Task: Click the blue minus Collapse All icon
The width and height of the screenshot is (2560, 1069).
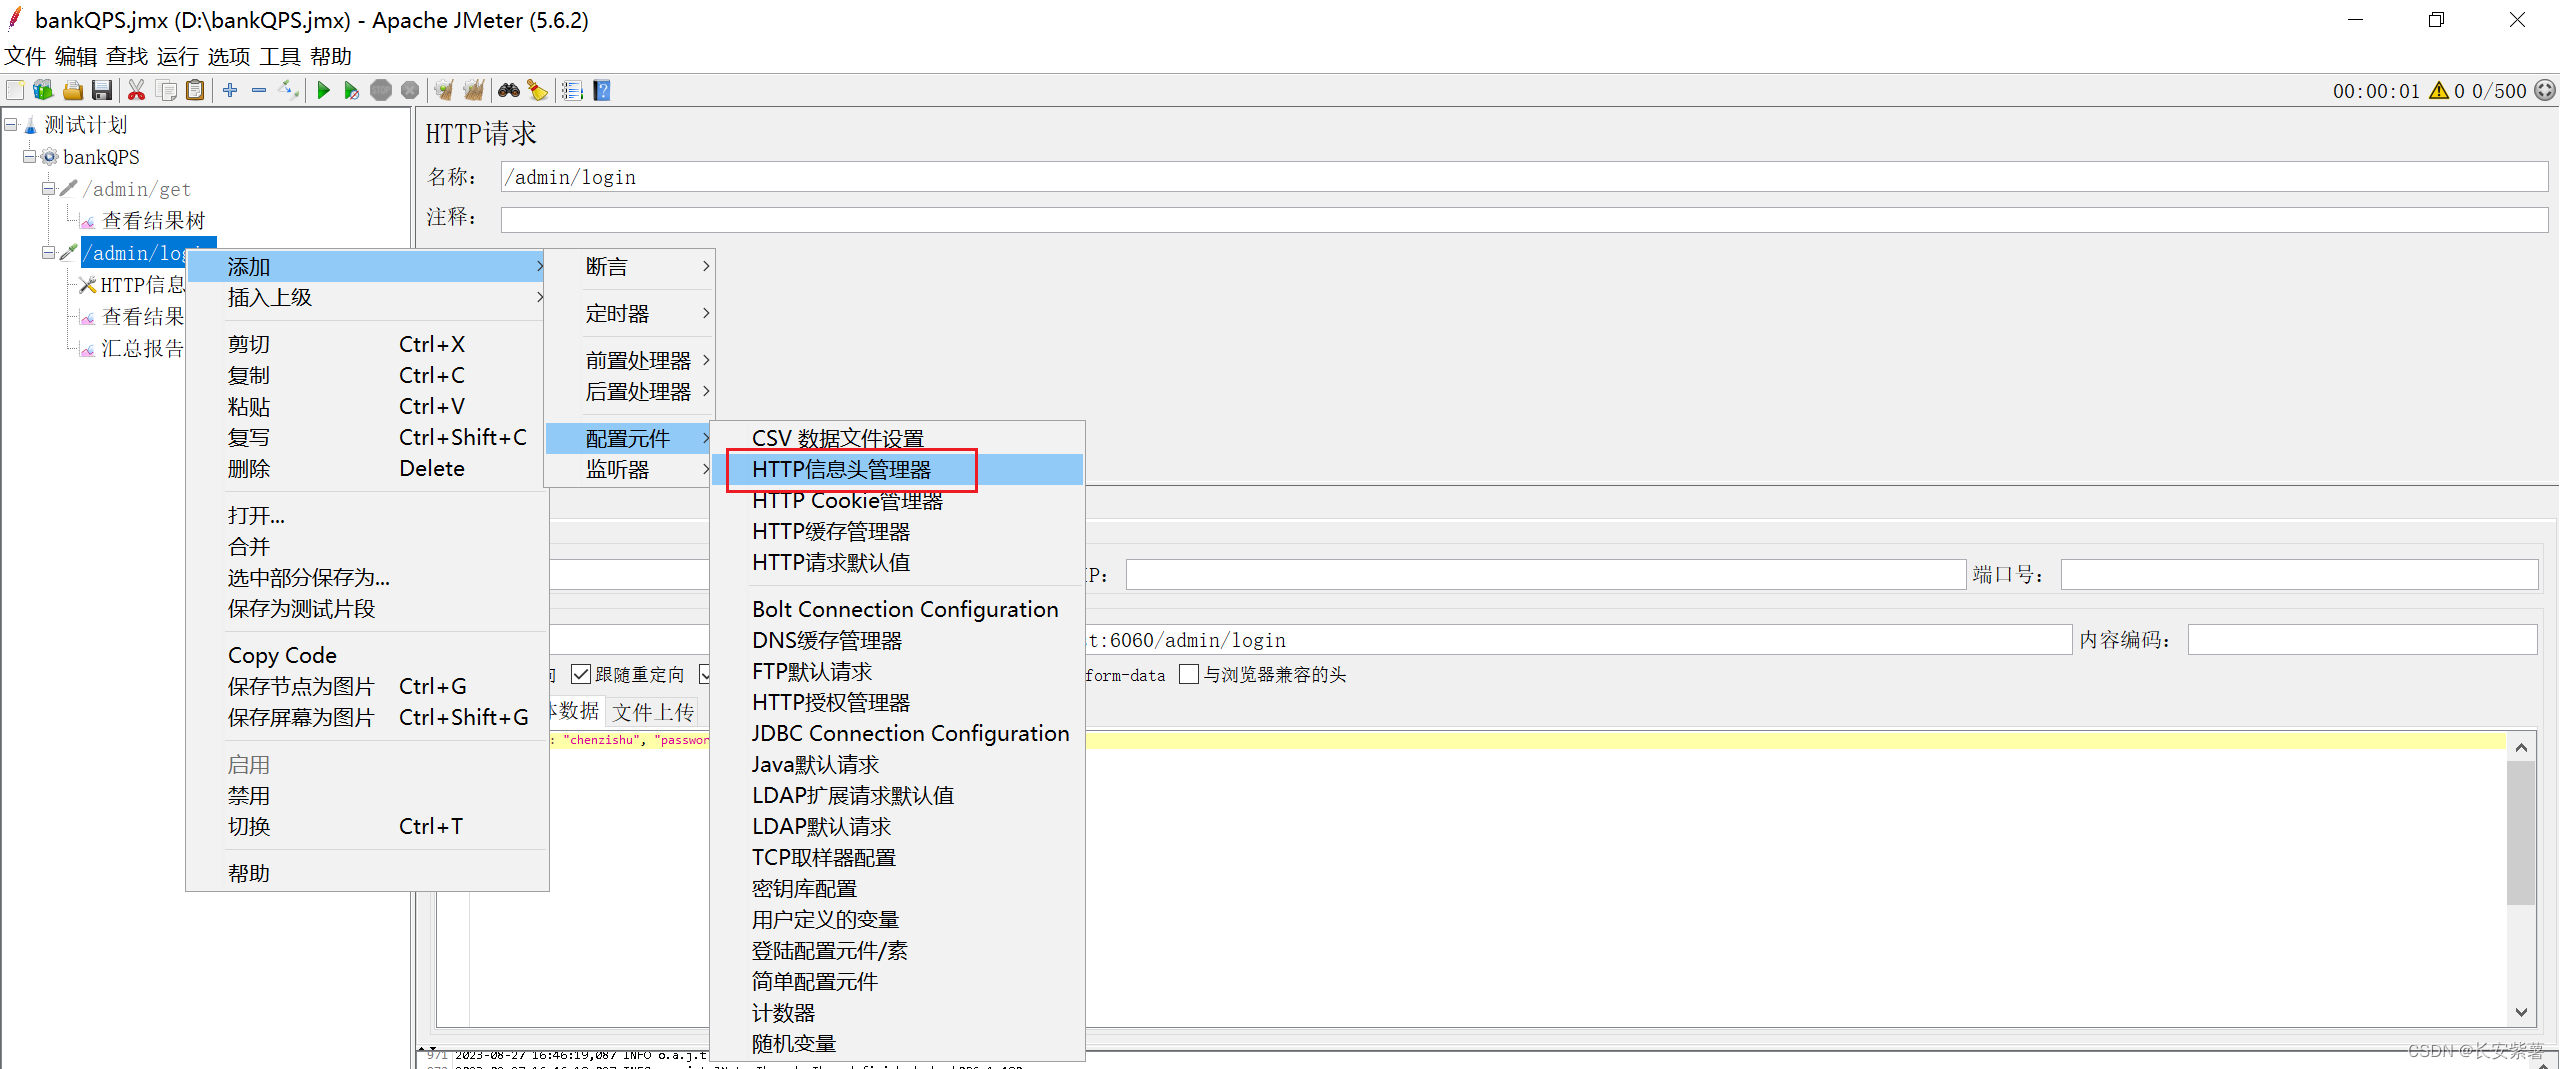Action: [x=259, y=91]
